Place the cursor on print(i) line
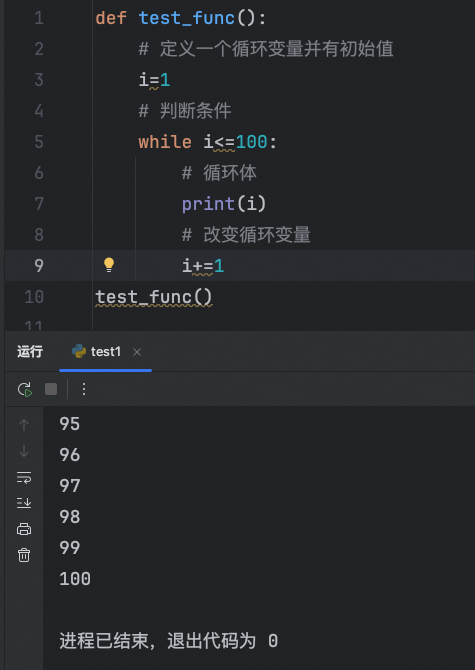475x670 pixels. coord(224,204)
